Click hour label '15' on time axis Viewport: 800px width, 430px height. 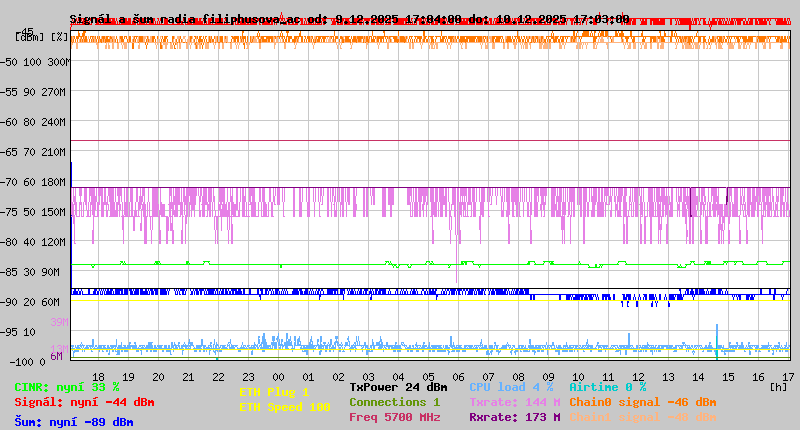tap(728, 377)
